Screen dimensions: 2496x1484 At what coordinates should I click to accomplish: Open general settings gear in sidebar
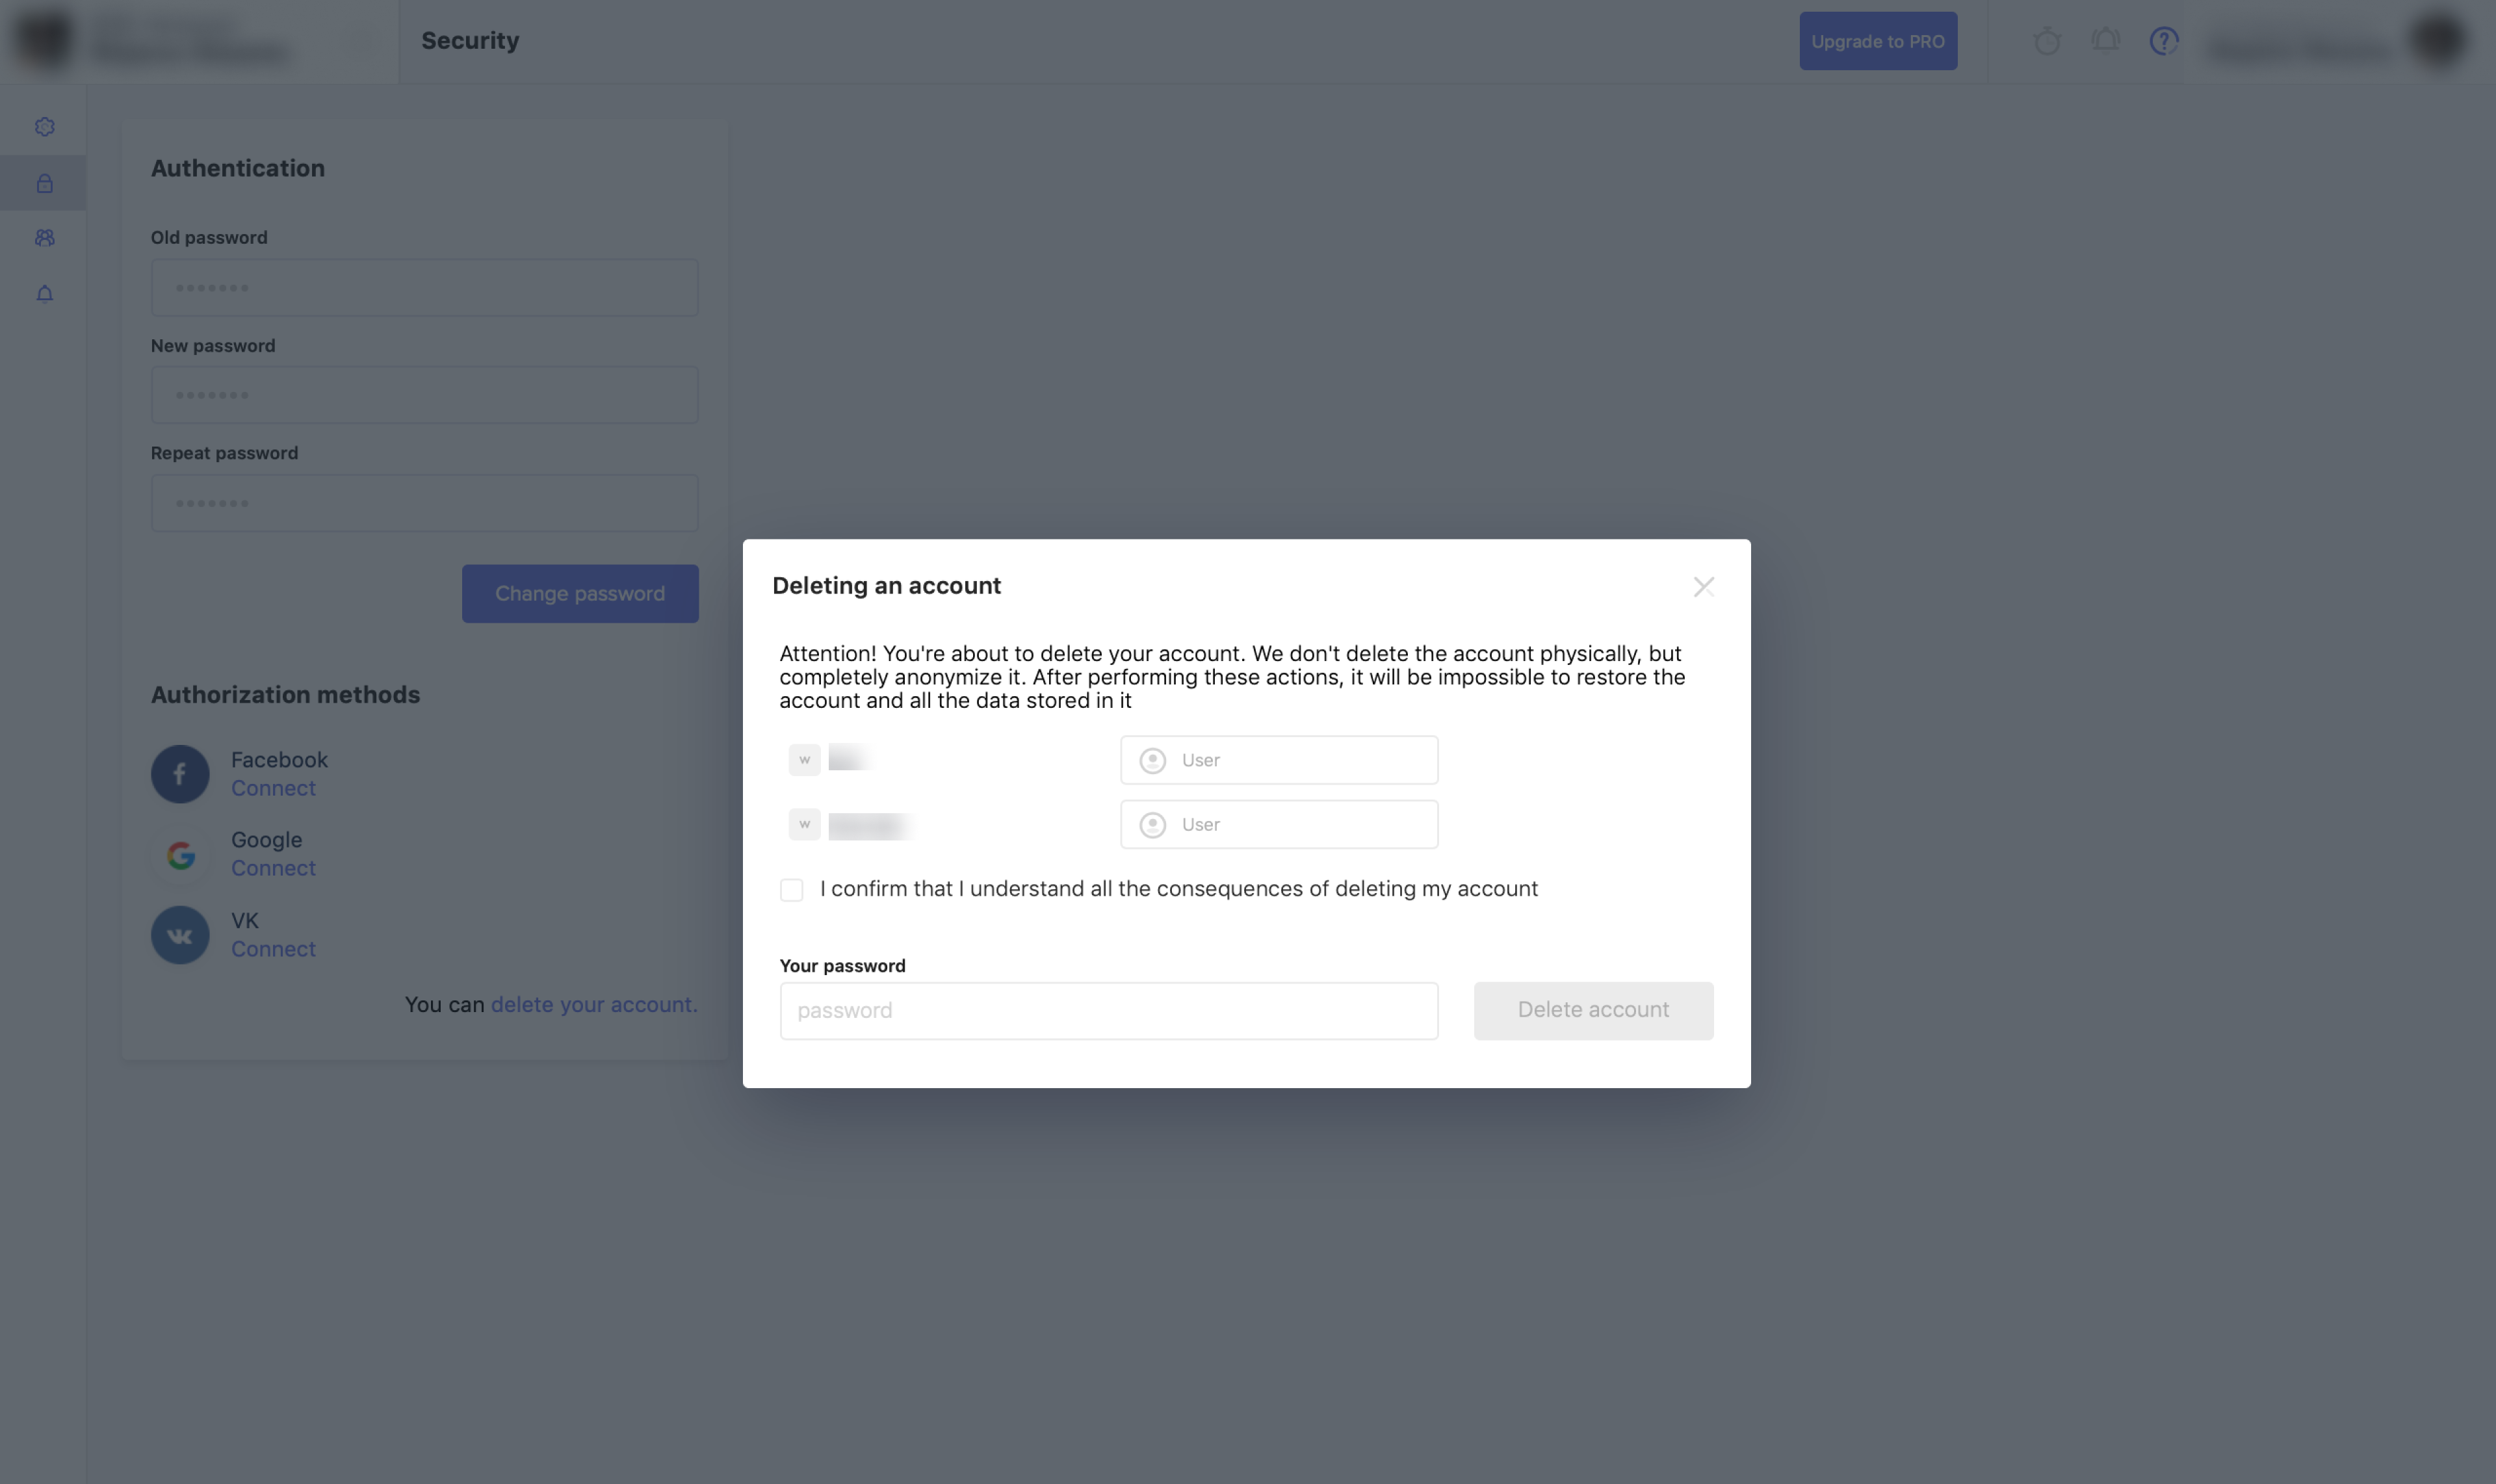44,127
